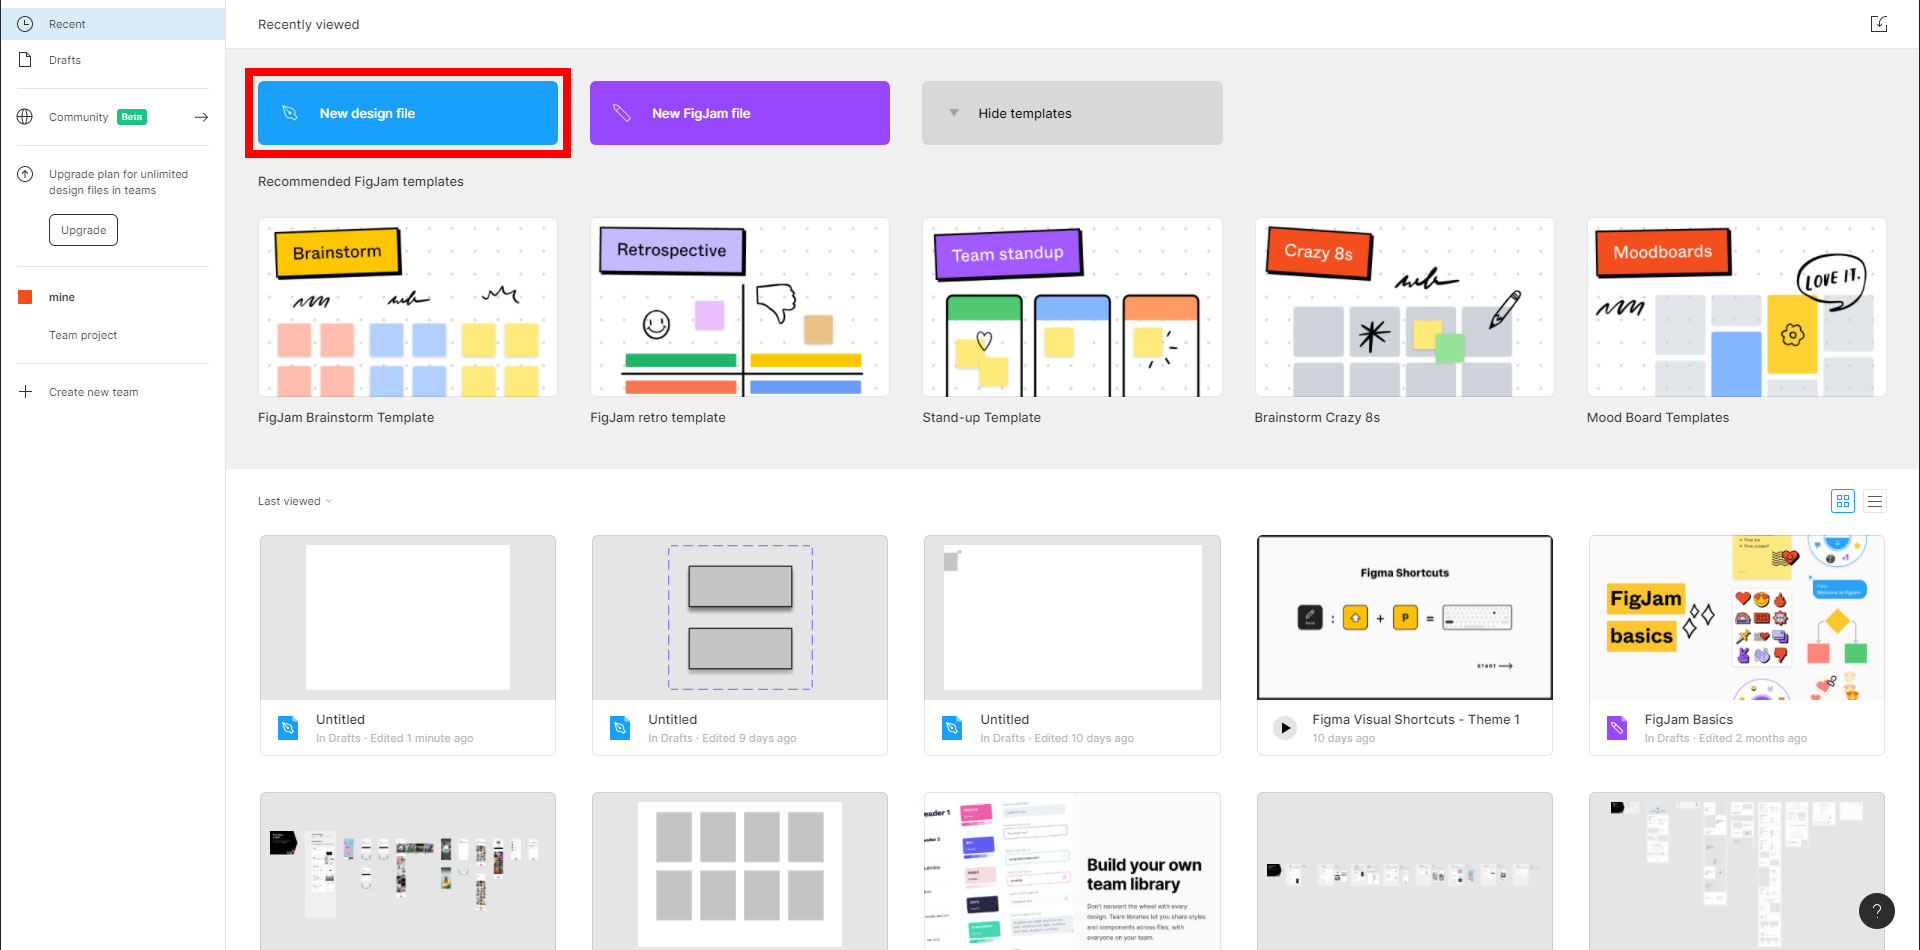1920x950 pixels.
Task: Collapse templates with Hide templates
Action: point(1072,113)
